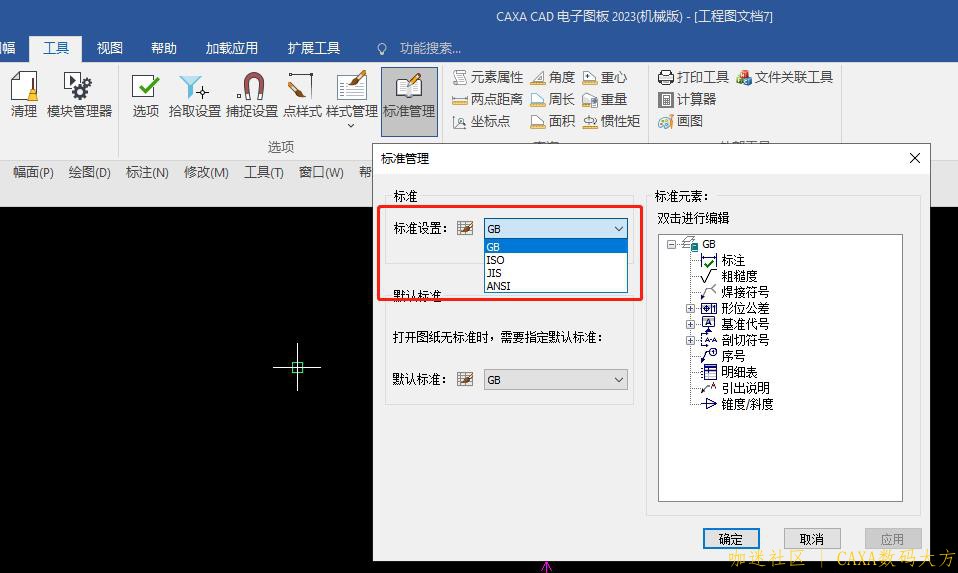Screen dimensions: 958x573
Task: Open 模块管理器 module manager
Action: pyautogui.click(x=79, y=95)
